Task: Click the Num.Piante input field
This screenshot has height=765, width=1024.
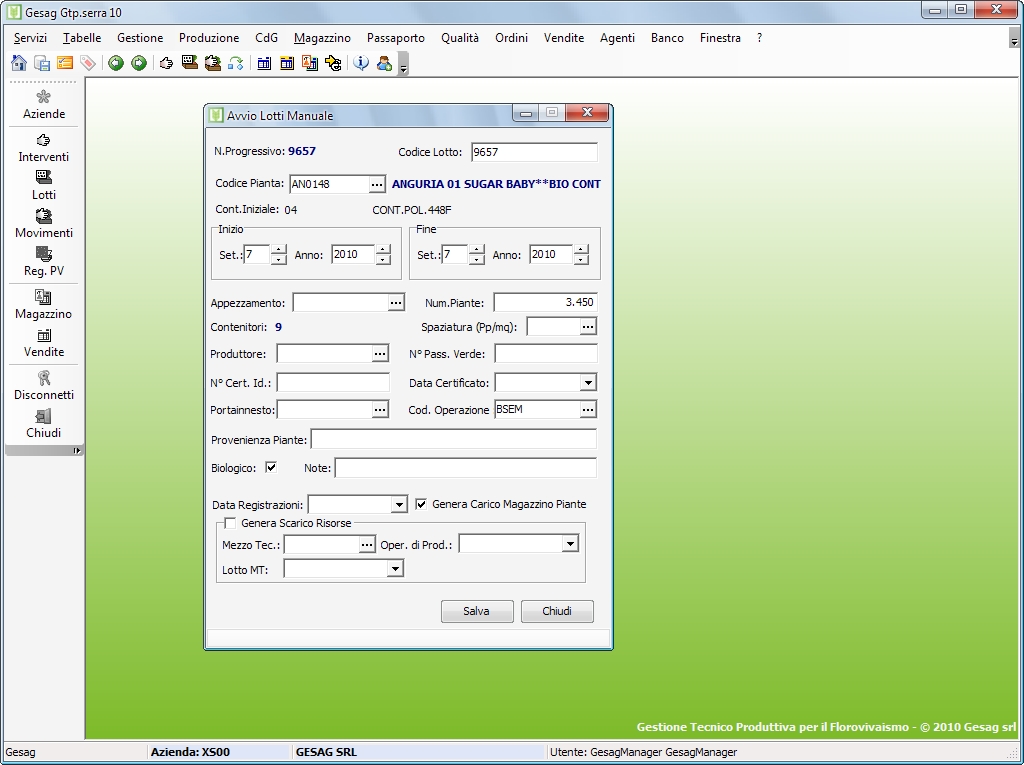Action: [x=545, y=302]
